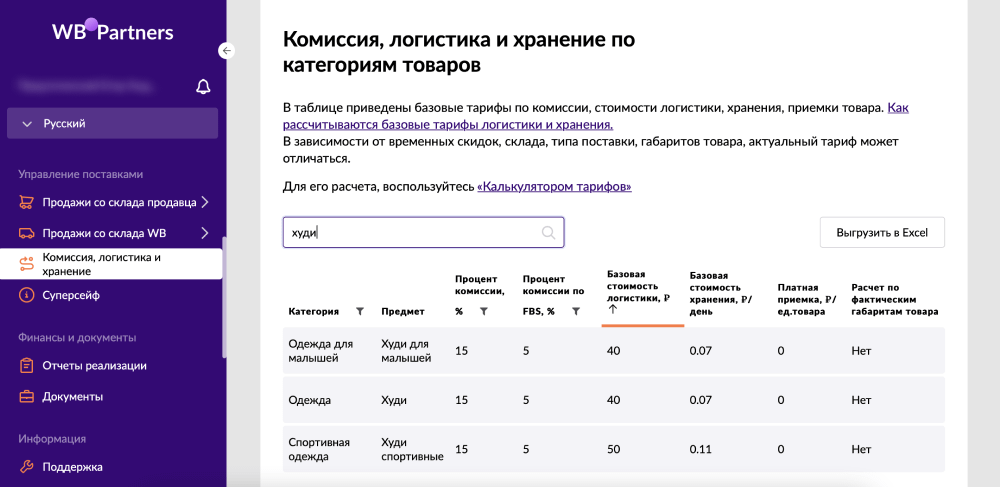Click the clipboard icon for Отчеты реализации
Screen dimensions: 1000x487
(26, 366)
